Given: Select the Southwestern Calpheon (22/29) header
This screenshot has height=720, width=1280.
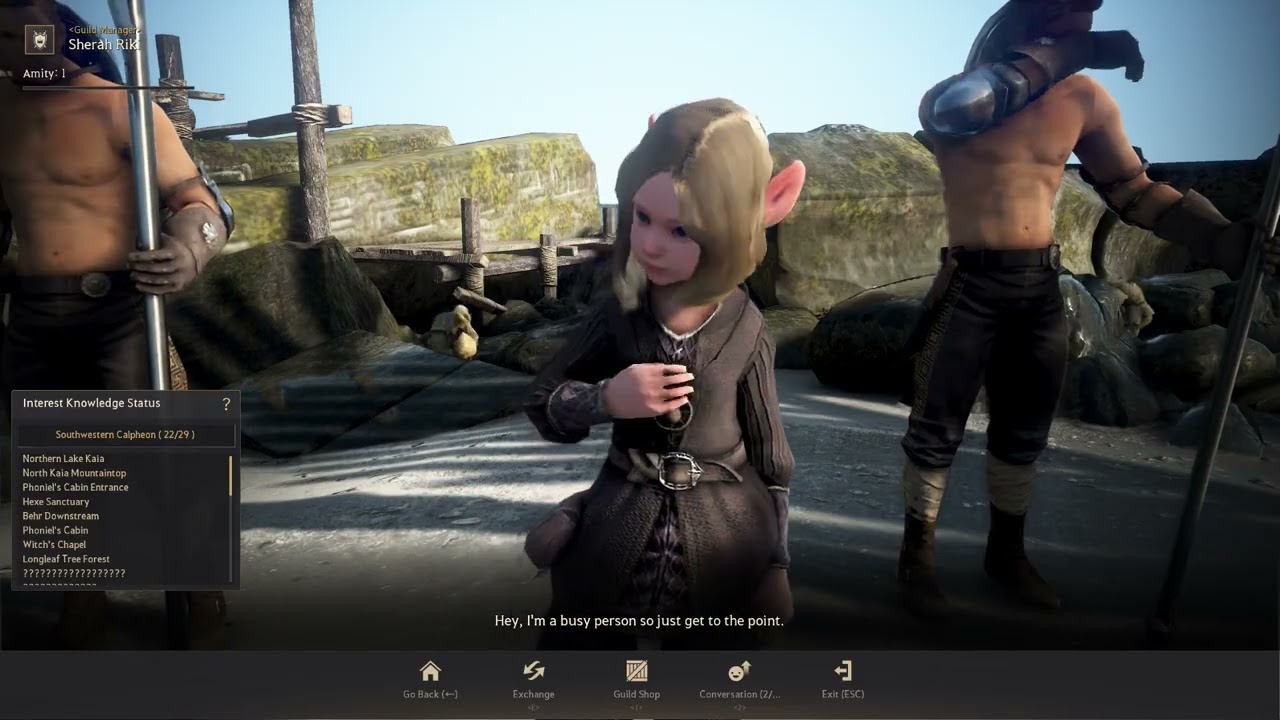Looking at the screenshot, I should pos(125,435).
